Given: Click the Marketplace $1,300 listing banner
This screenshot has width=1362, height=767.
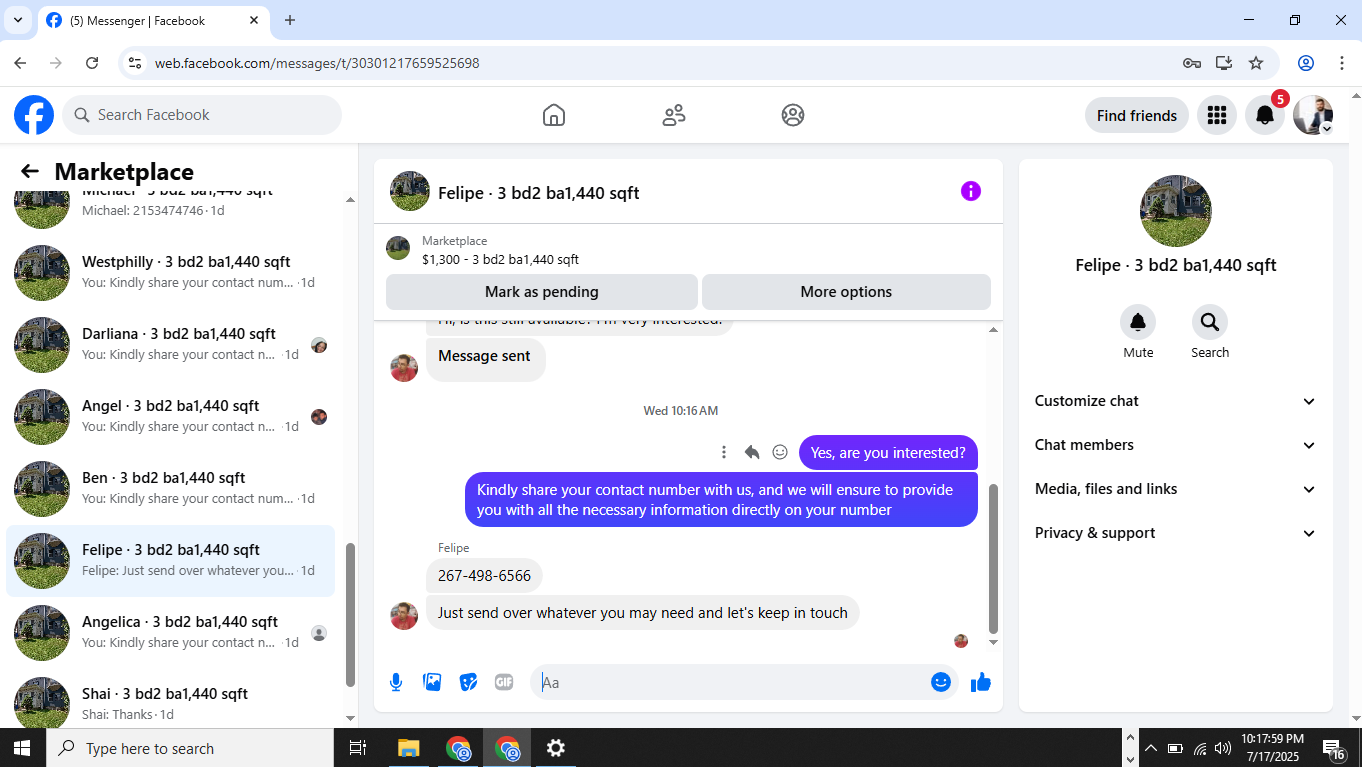Looking at the screenshot, I should (688, 250).
